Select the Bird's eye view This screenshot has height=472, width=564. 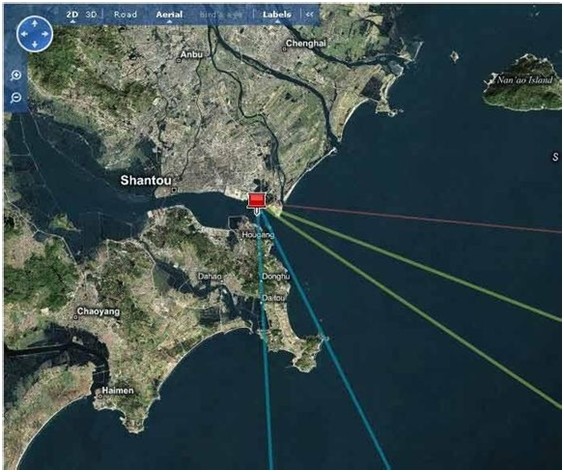(x=221, y=15)
